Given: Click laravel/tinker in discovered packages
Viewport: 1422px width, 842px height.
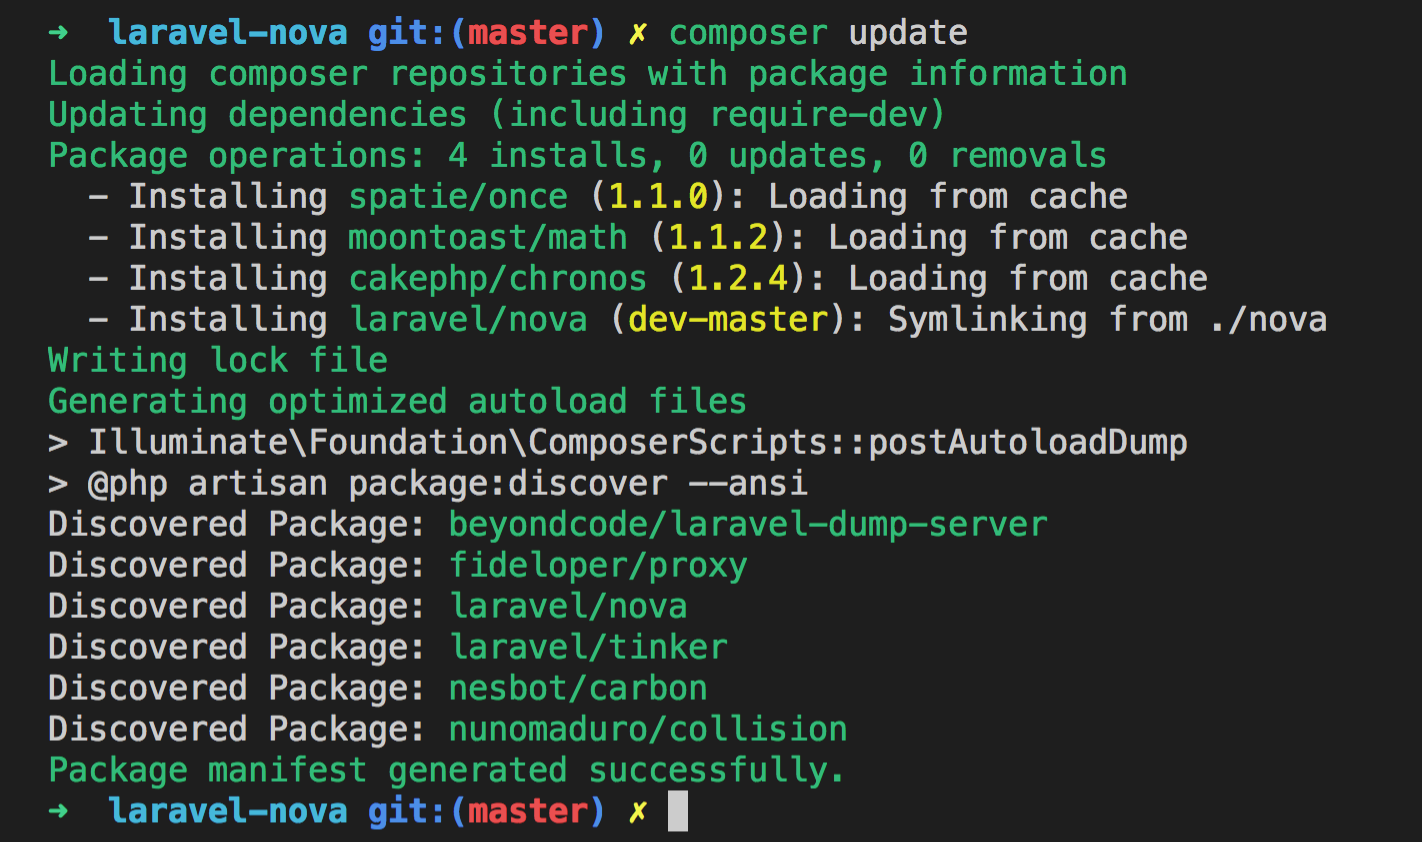Looking at the screenshot, I should (588, 647).
